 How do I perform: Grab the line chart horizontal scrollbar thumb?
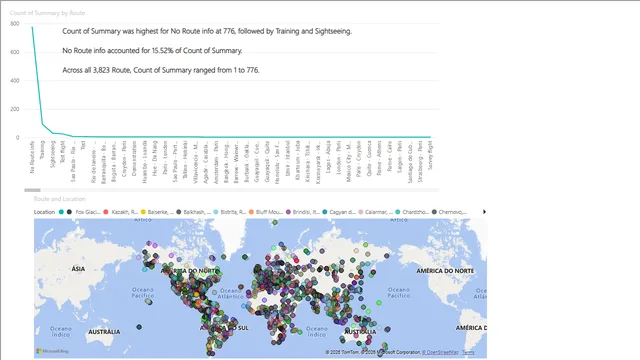pyautogui.click(x=32, y=190)
